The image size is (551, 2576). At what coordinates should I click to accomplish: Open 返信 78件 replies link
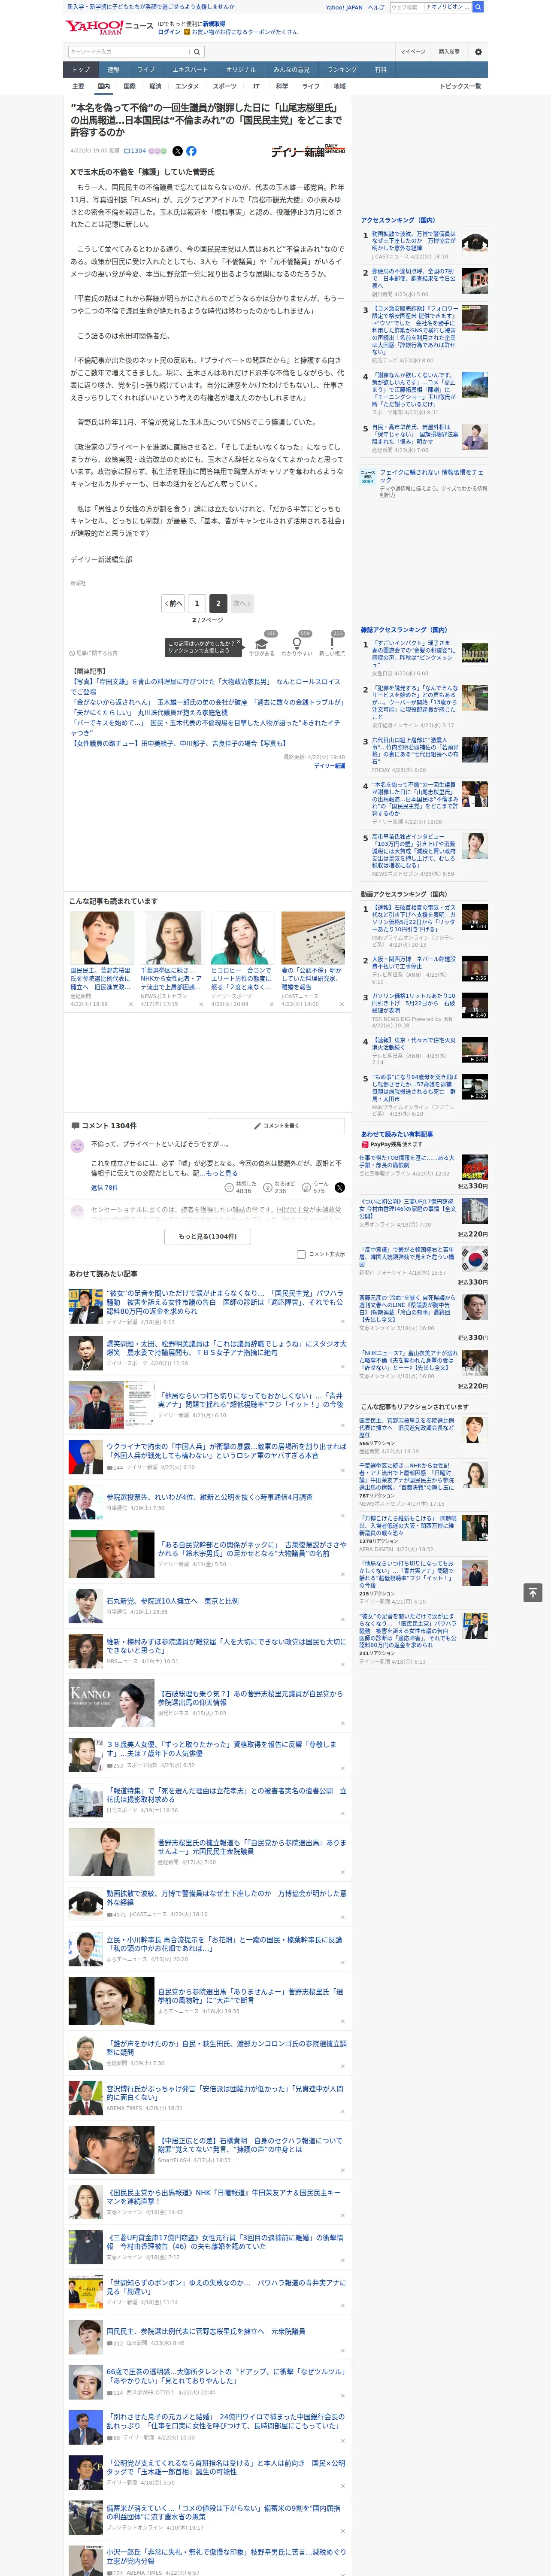pyautogui.click(x=104, y=1188)
